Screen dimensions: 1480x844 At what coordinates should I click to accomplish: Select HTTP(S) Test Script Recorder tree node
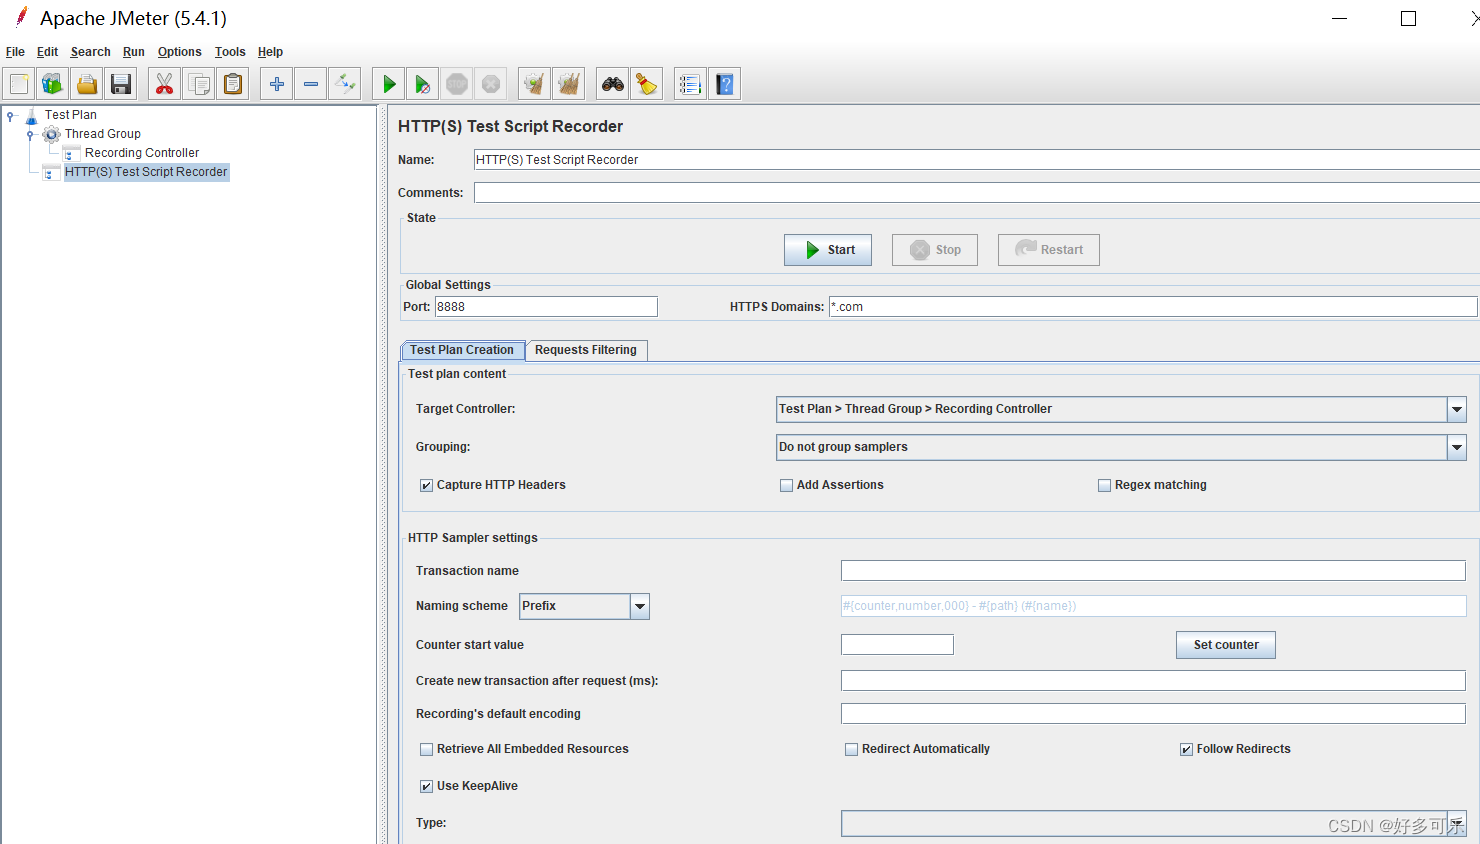146,172
